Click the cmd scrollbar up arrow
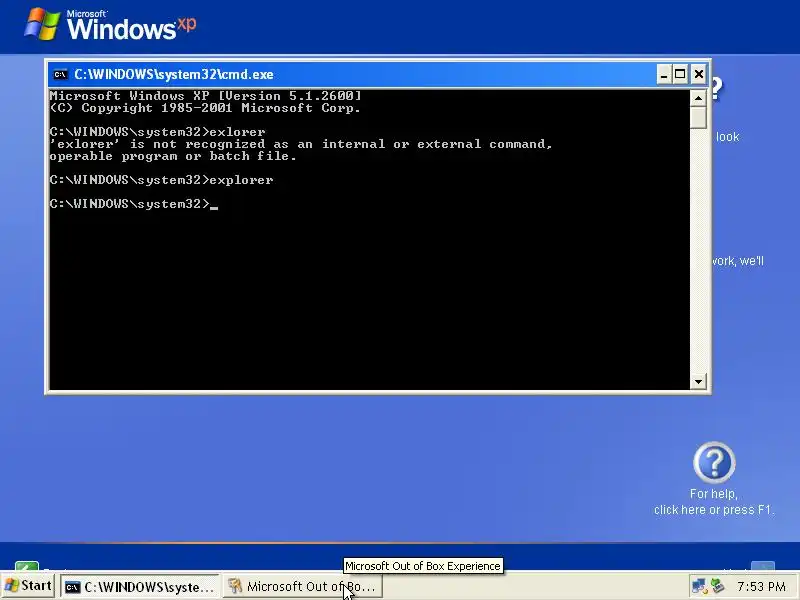Screen dimensions: 800x600 click(x=698, y=97)
